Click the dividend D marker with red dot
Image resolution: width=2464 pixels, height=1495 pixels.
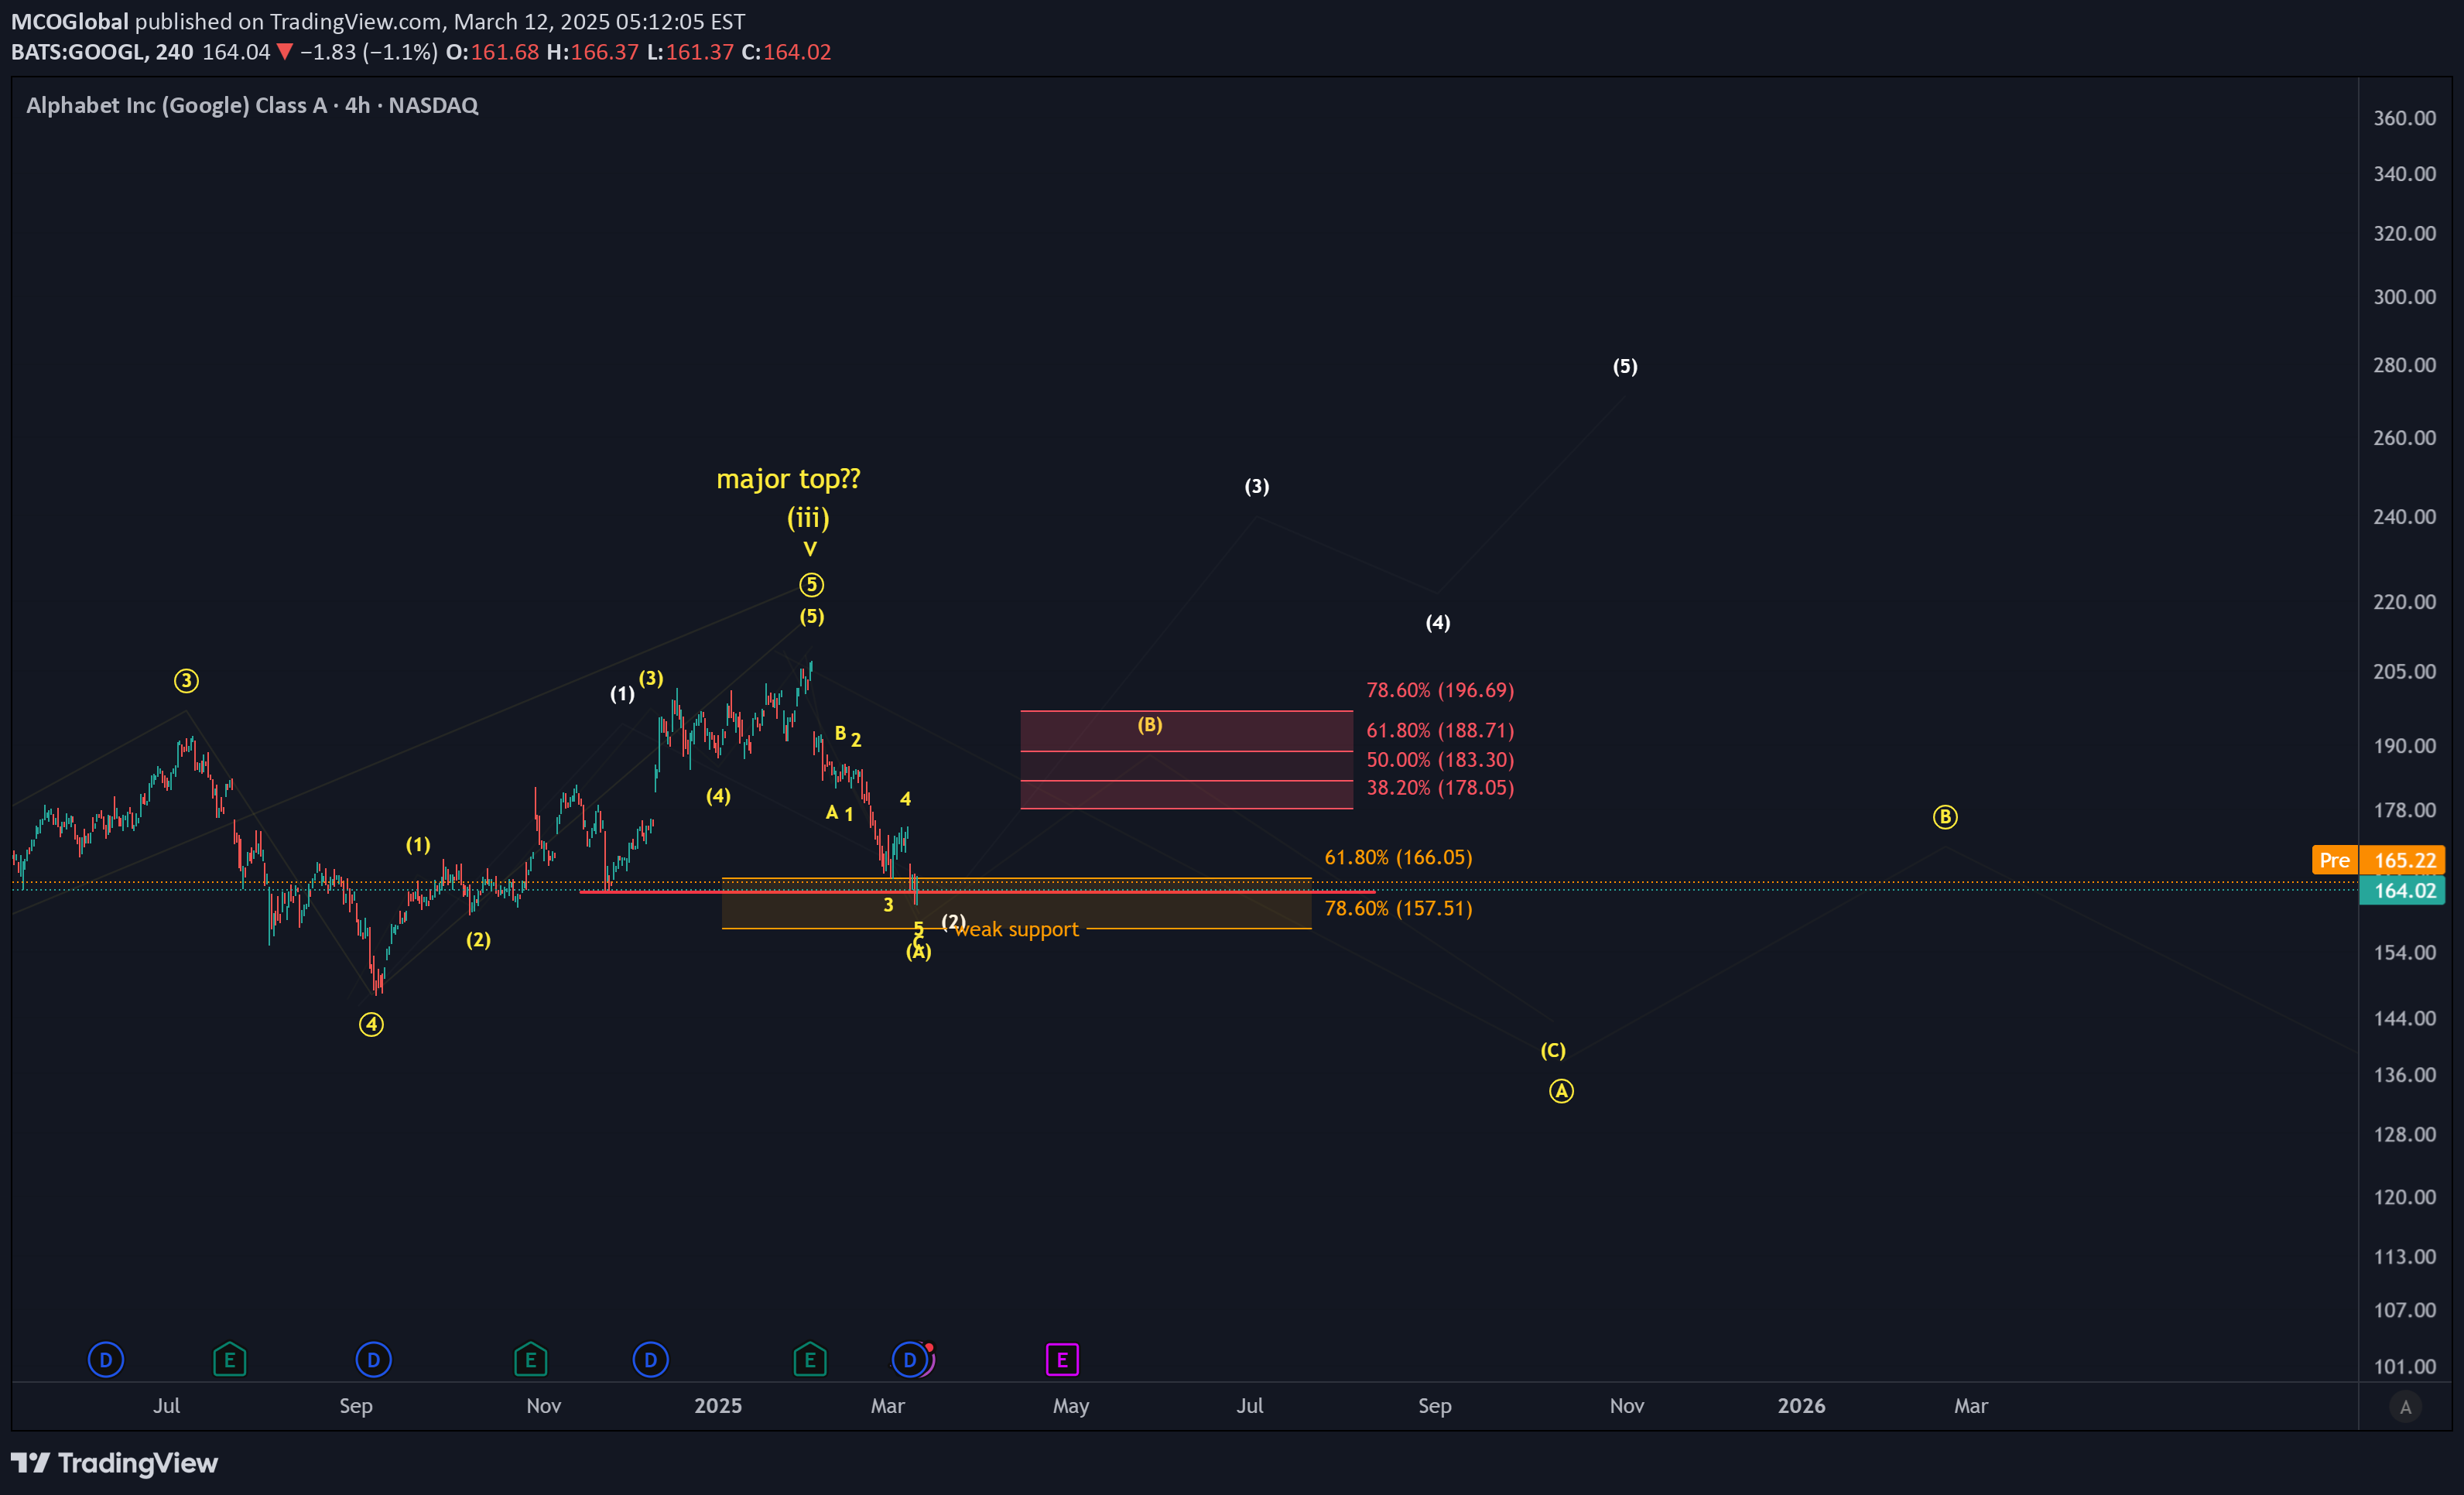click(910, 1359)
